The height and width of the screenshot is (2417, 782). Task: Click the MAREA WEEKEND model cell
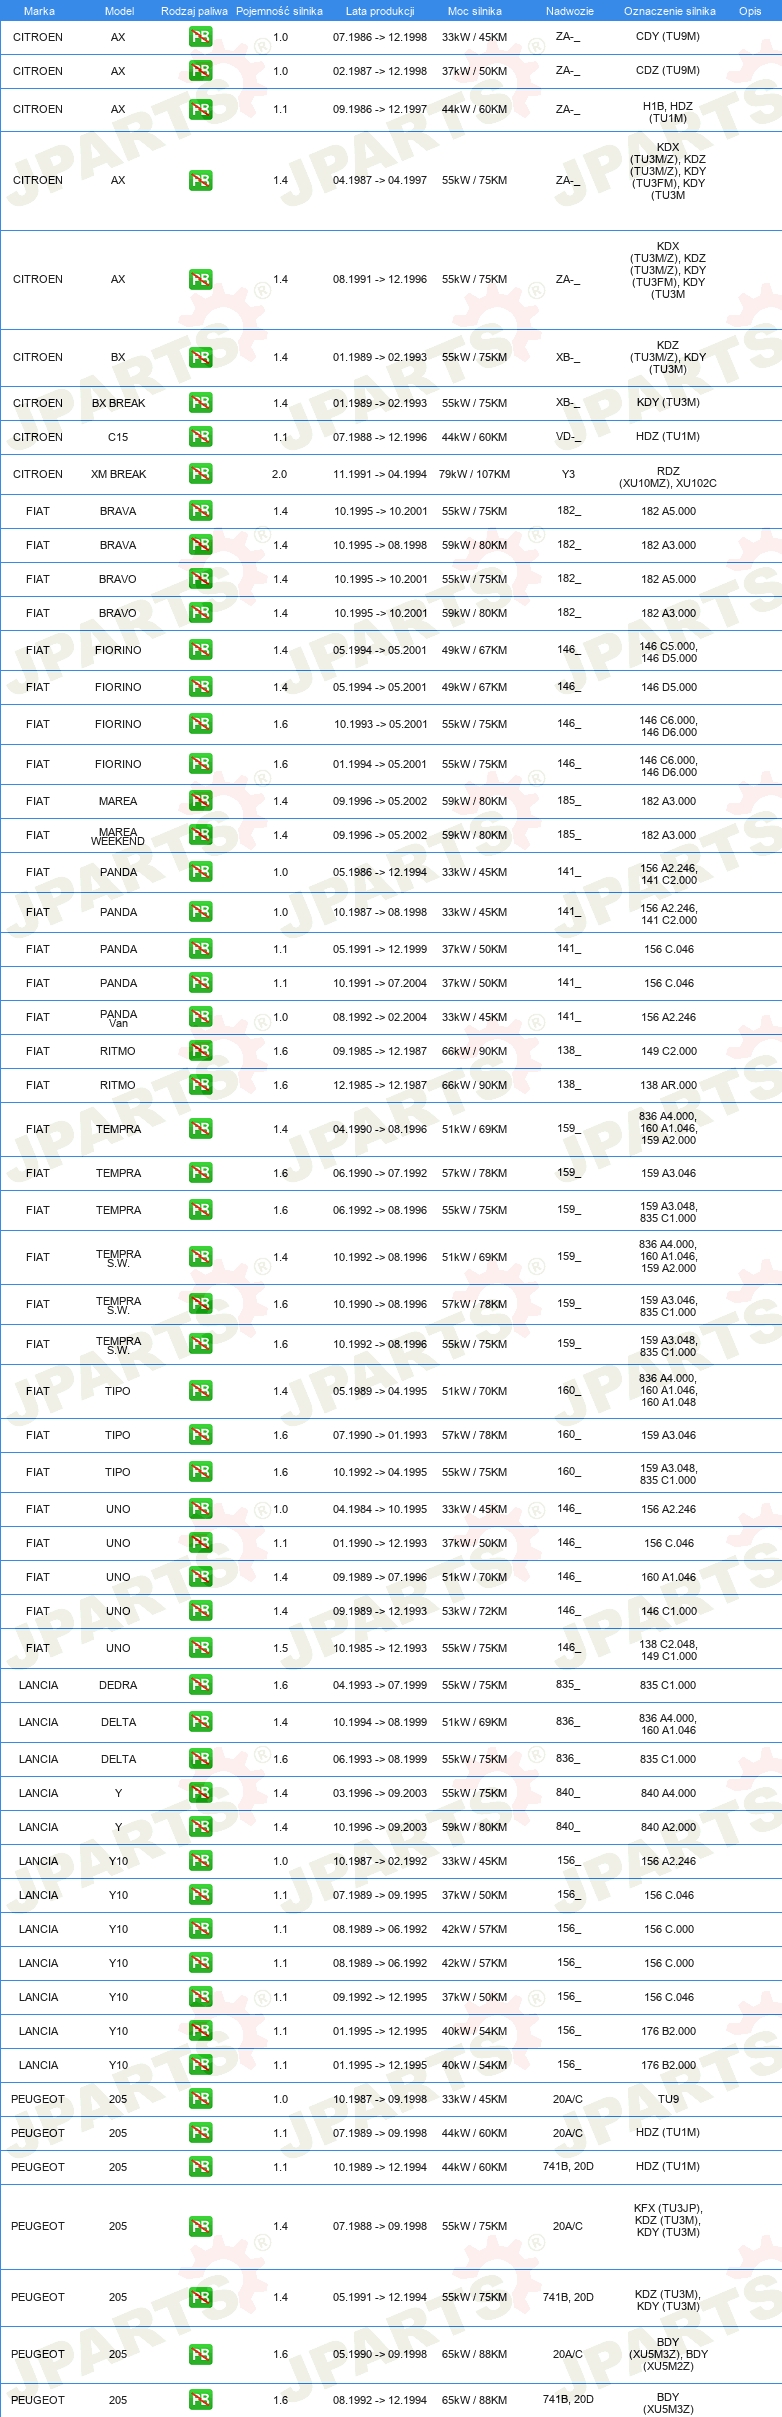118,837
